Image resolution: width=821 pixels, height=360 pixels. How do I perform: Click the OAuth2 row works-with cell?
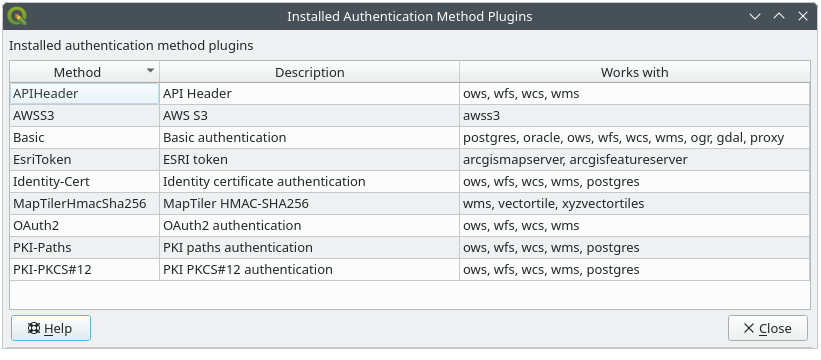point(635,226)
